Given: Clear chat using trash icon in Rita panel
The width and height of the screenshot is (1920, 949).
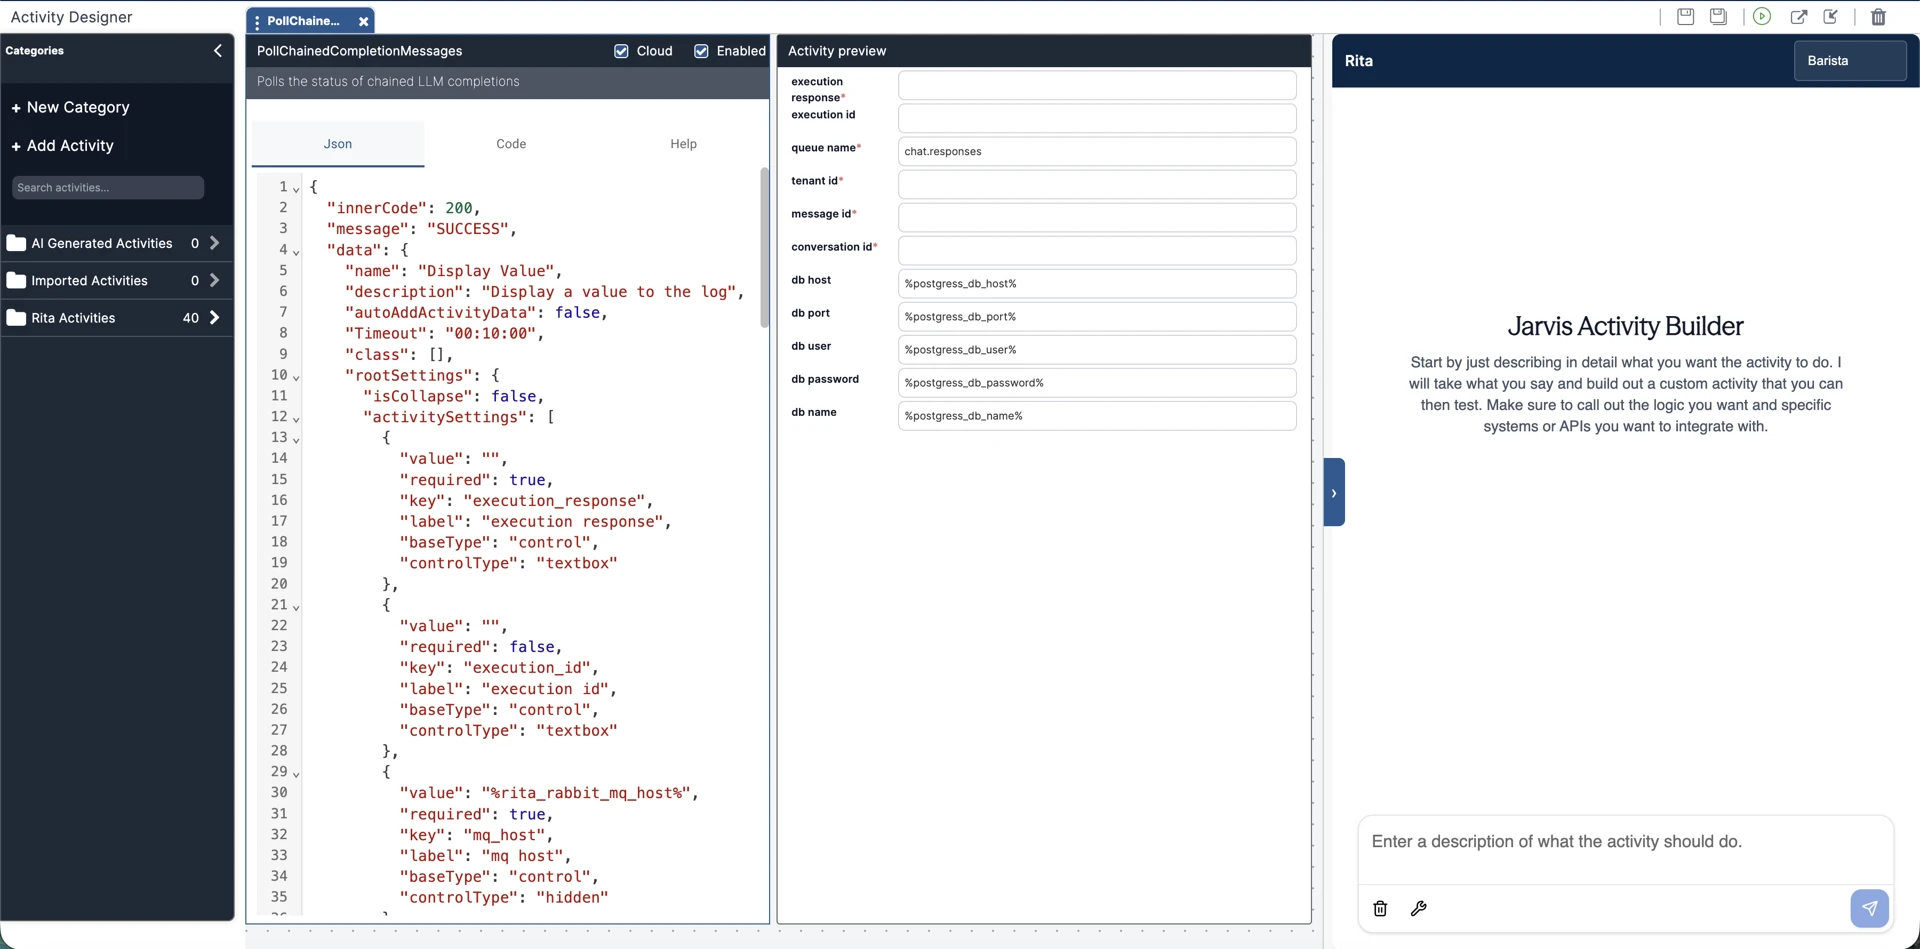Looking at the screenshot, I should coord(1380,908).
